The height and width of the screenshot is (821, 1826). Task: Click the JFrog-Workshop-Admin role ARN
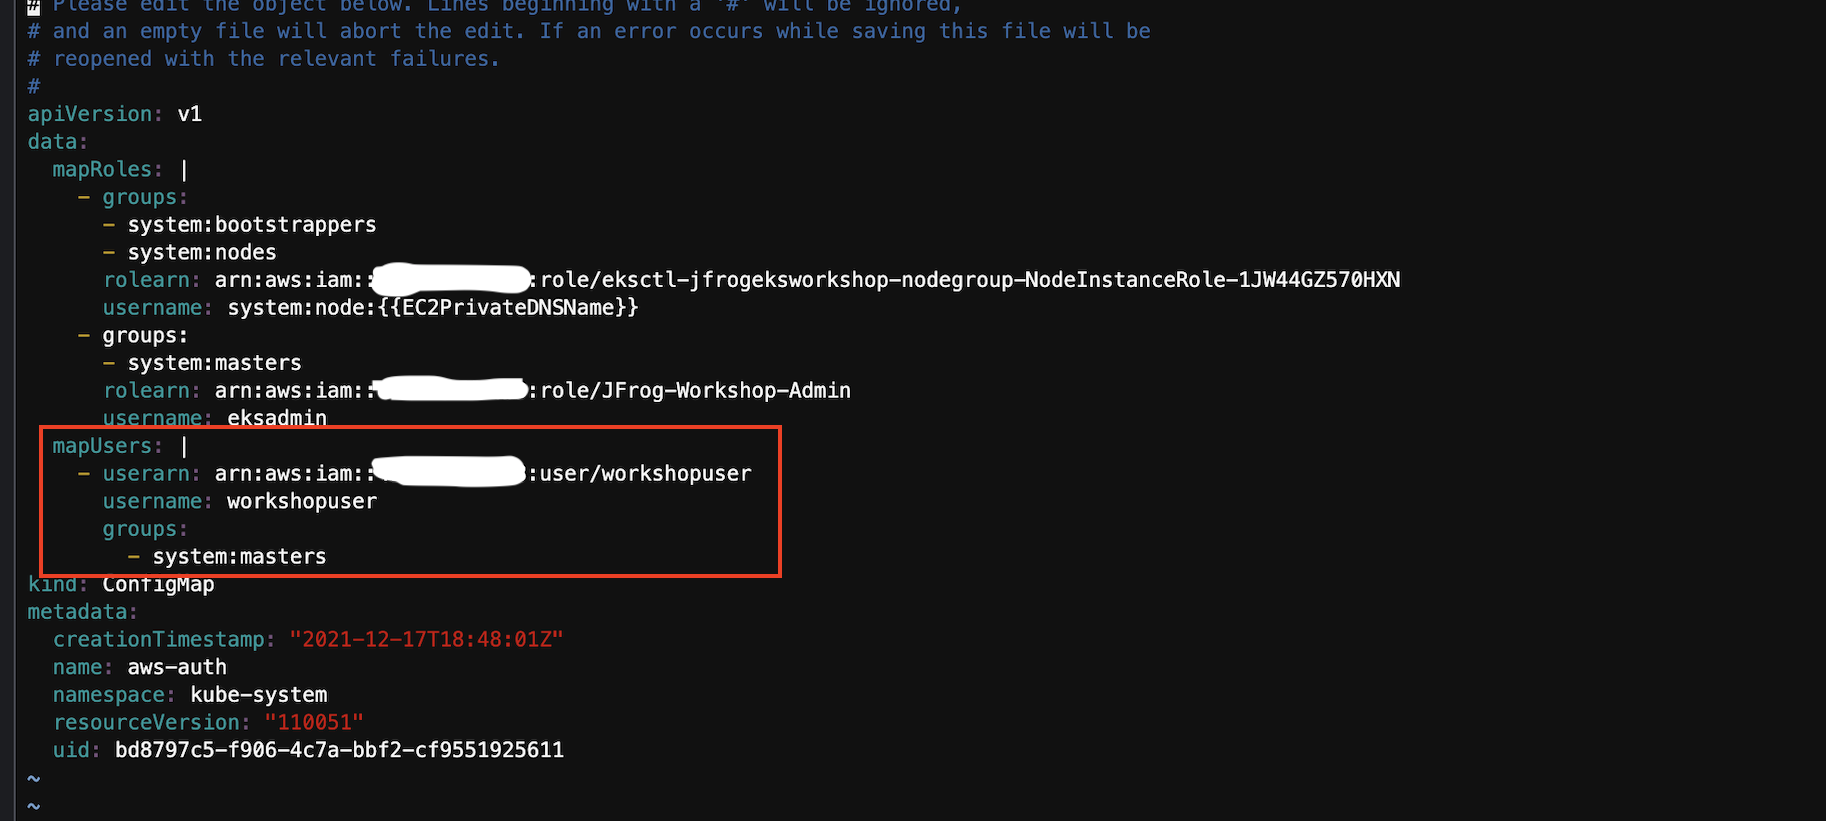[x=533, y=391]
